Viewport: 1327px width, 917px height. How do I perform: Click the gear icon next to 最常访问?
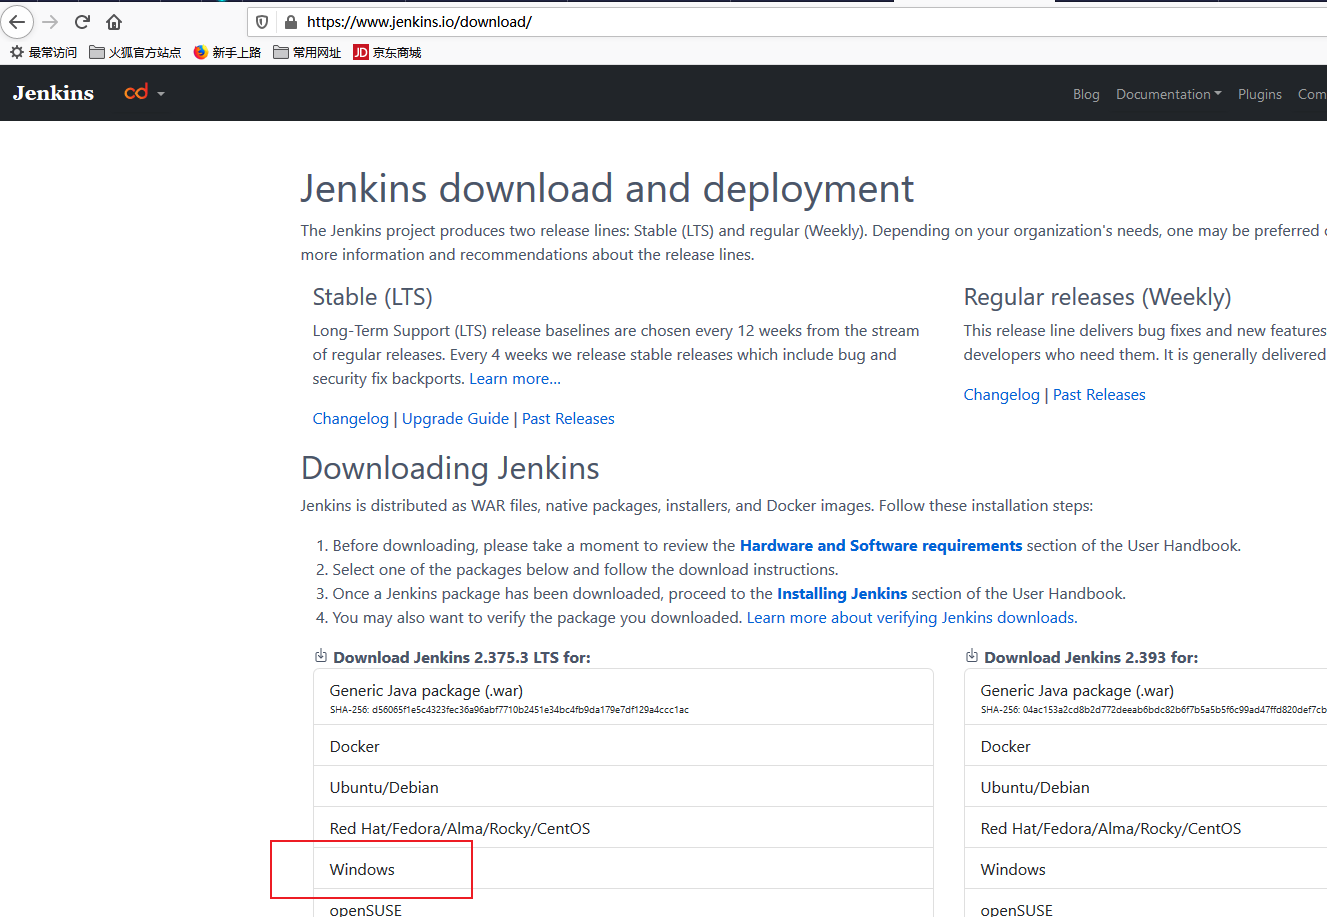coord(15,52)
